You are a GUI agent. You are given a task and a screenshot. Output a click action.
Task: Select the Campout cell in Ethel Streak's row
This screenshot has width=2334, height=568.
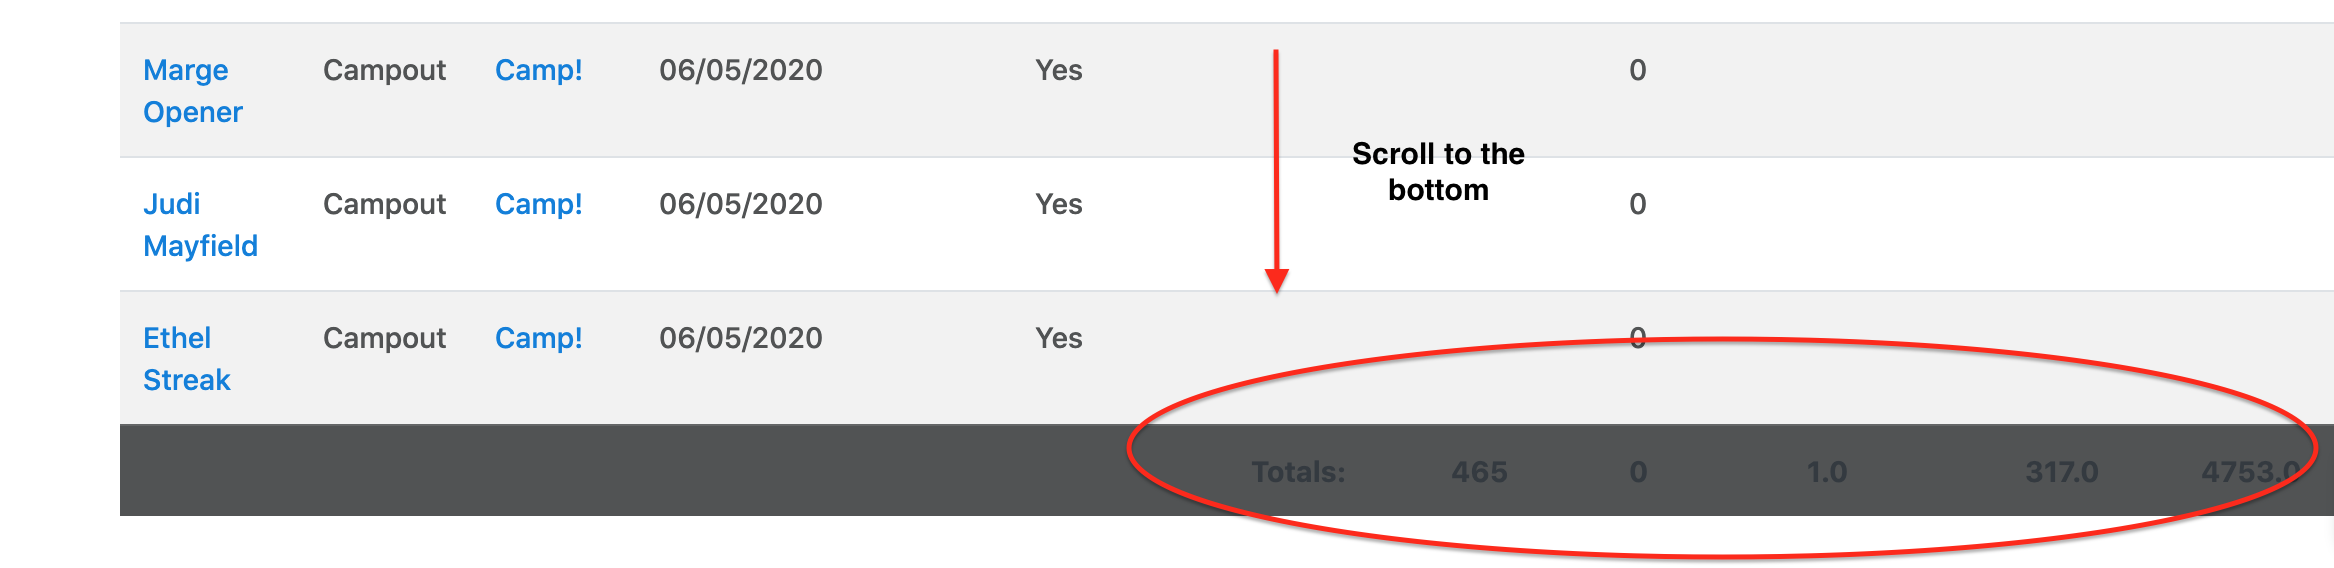pos(384,339)
